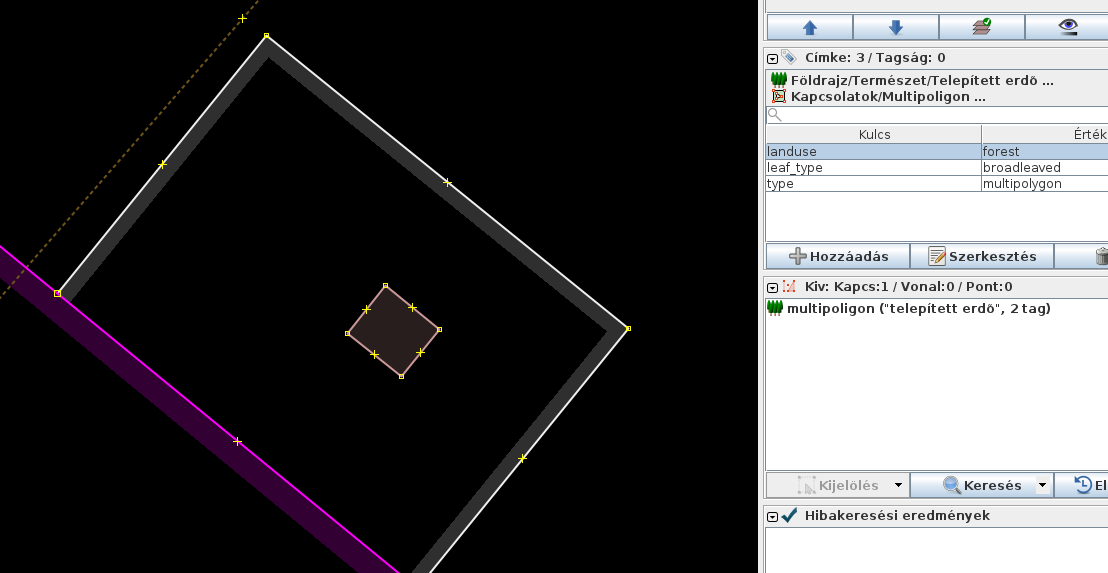
Task: Click the history button beside Keresés
Action: point(1083,485)
